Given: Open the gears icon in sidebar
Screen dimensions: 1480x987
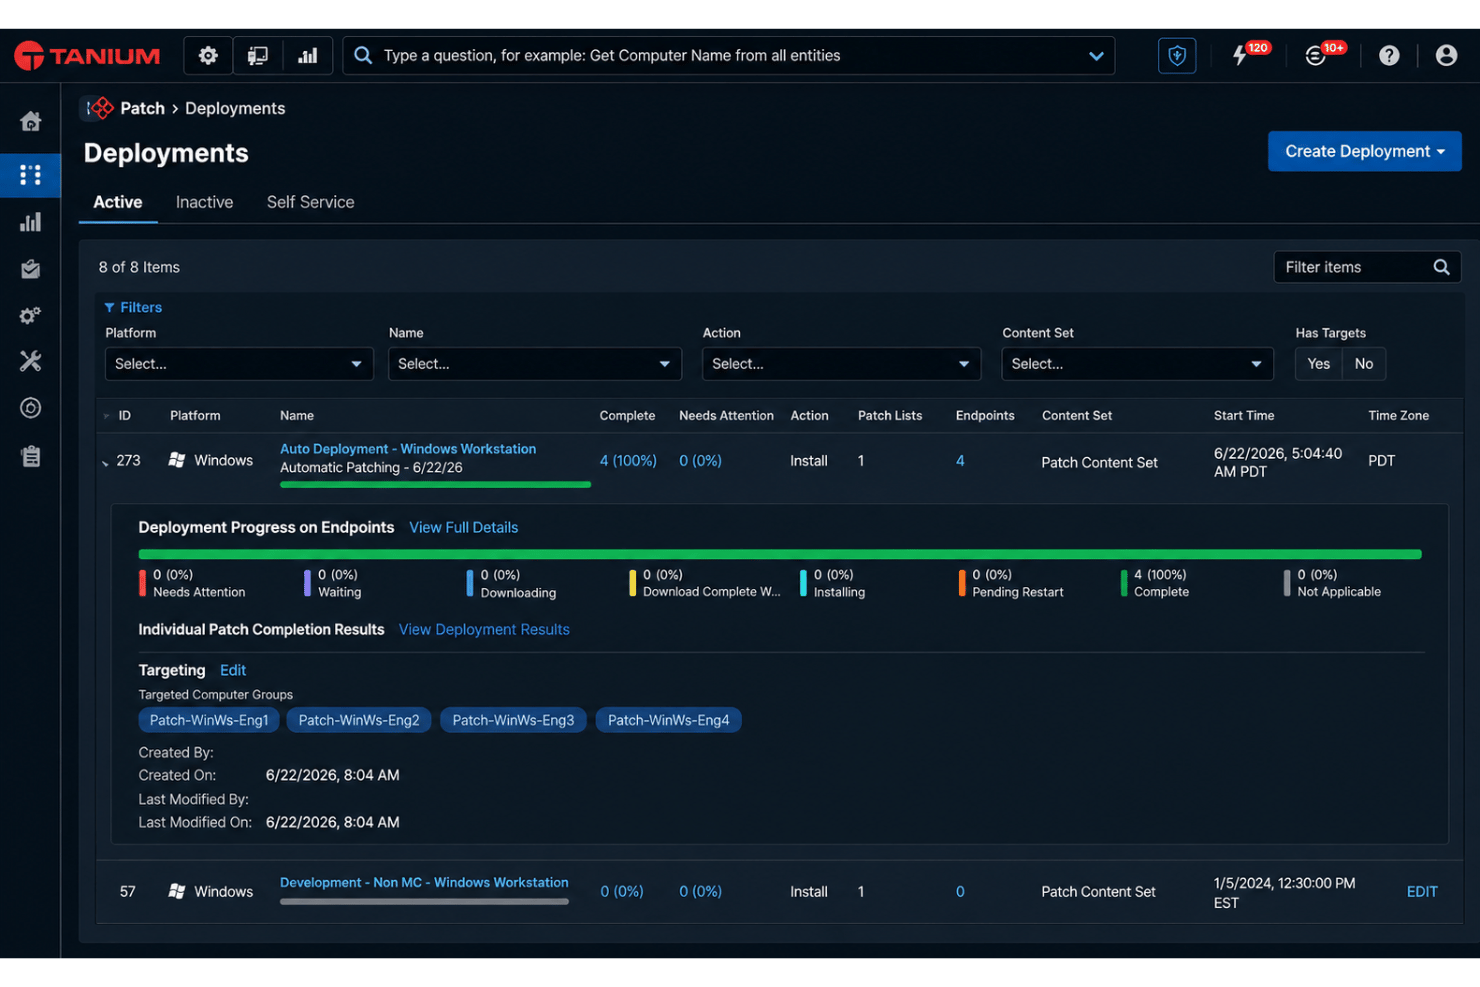Looking at the screenshot, I should coord(31,315).
